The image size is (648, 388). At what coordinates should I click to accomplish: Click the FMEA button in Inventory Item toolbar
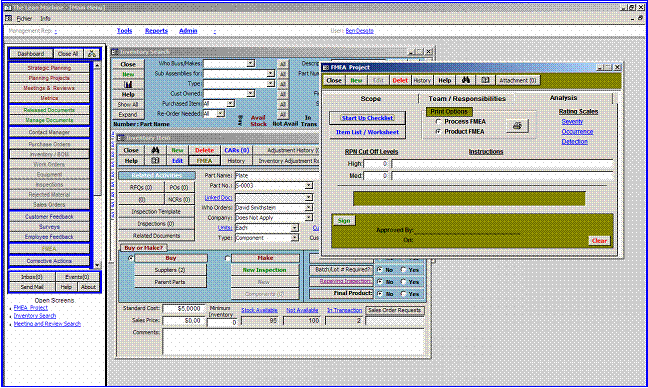pos(204,161)
